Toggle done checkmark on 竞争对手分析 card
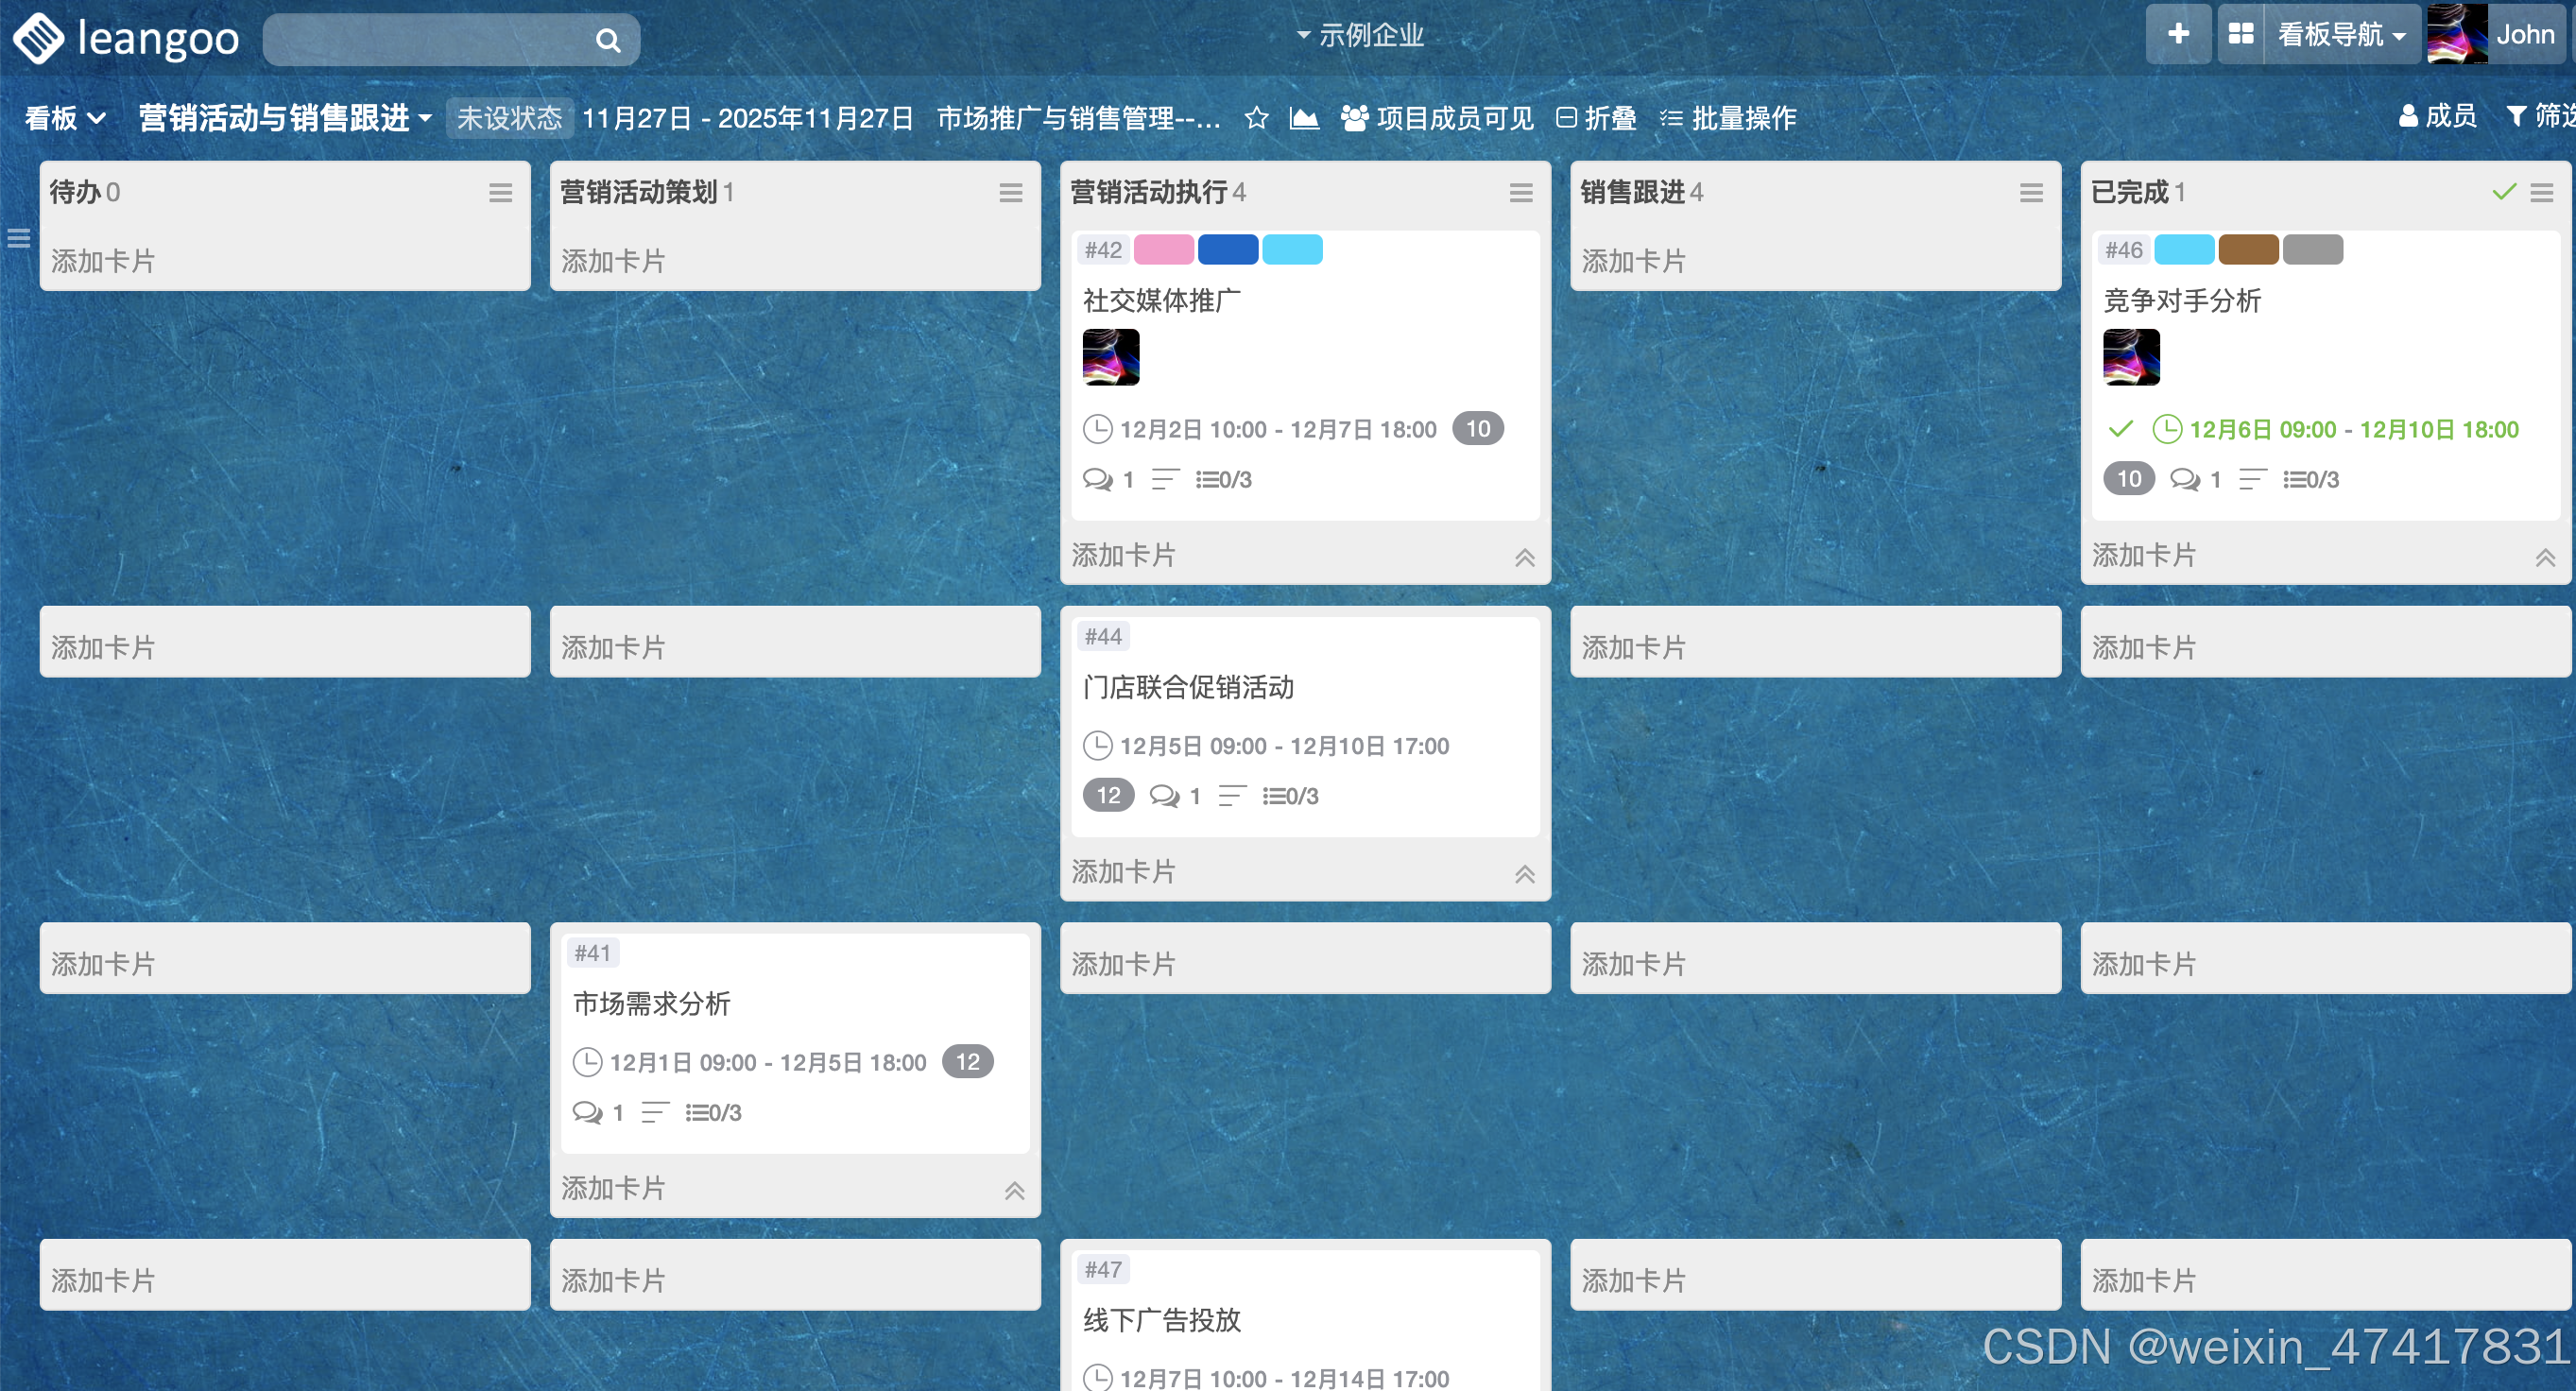Screen dimensions: 2576x1391 tap(2120, 430)
